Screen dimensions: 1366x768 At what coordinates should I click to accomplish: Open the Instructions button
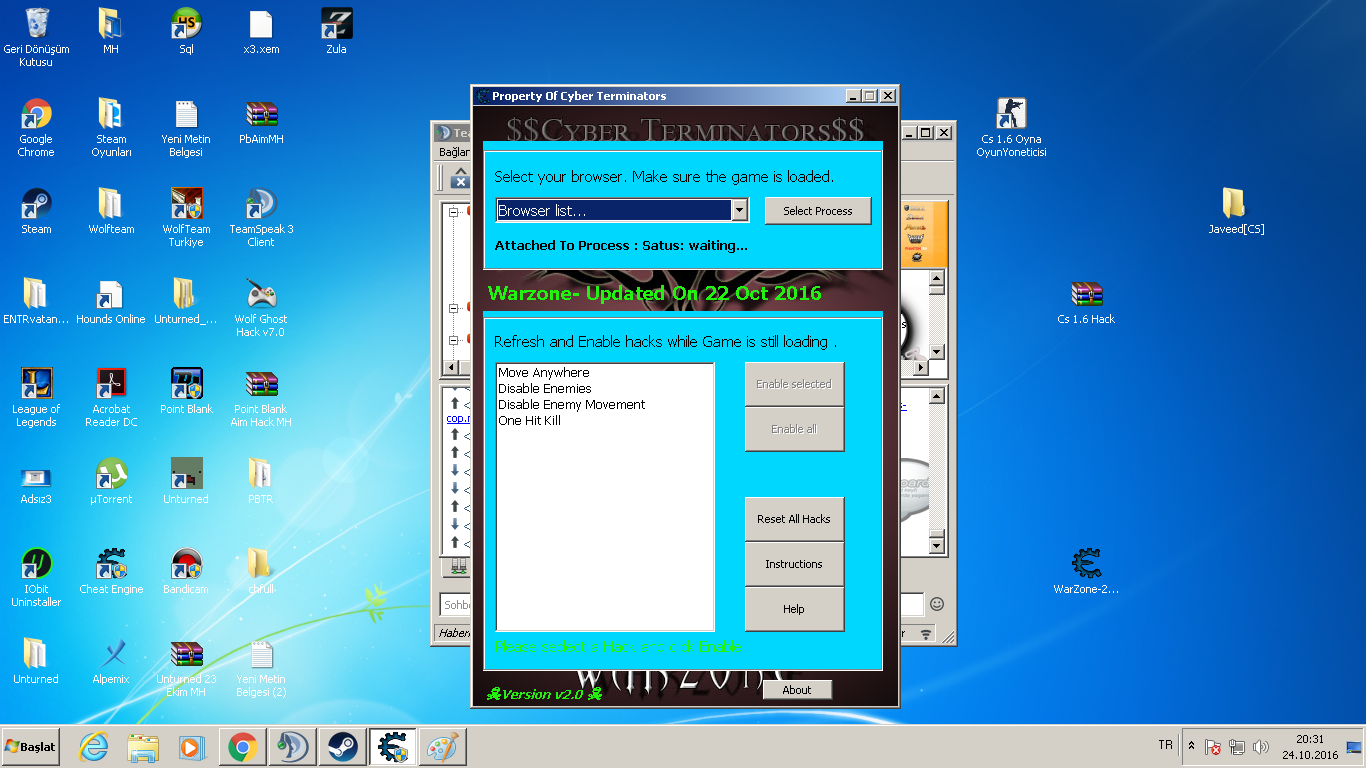794,564
